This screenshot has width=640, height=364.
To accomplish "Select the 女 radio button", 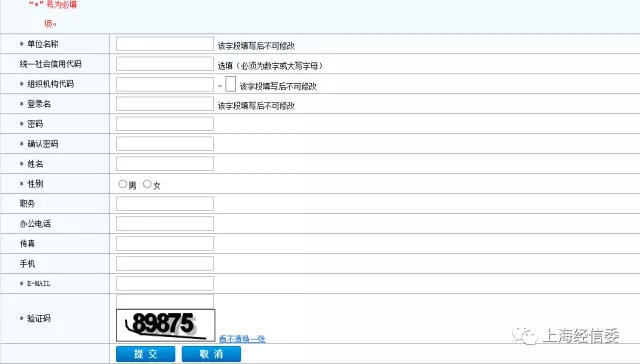I will coord(147,184).
